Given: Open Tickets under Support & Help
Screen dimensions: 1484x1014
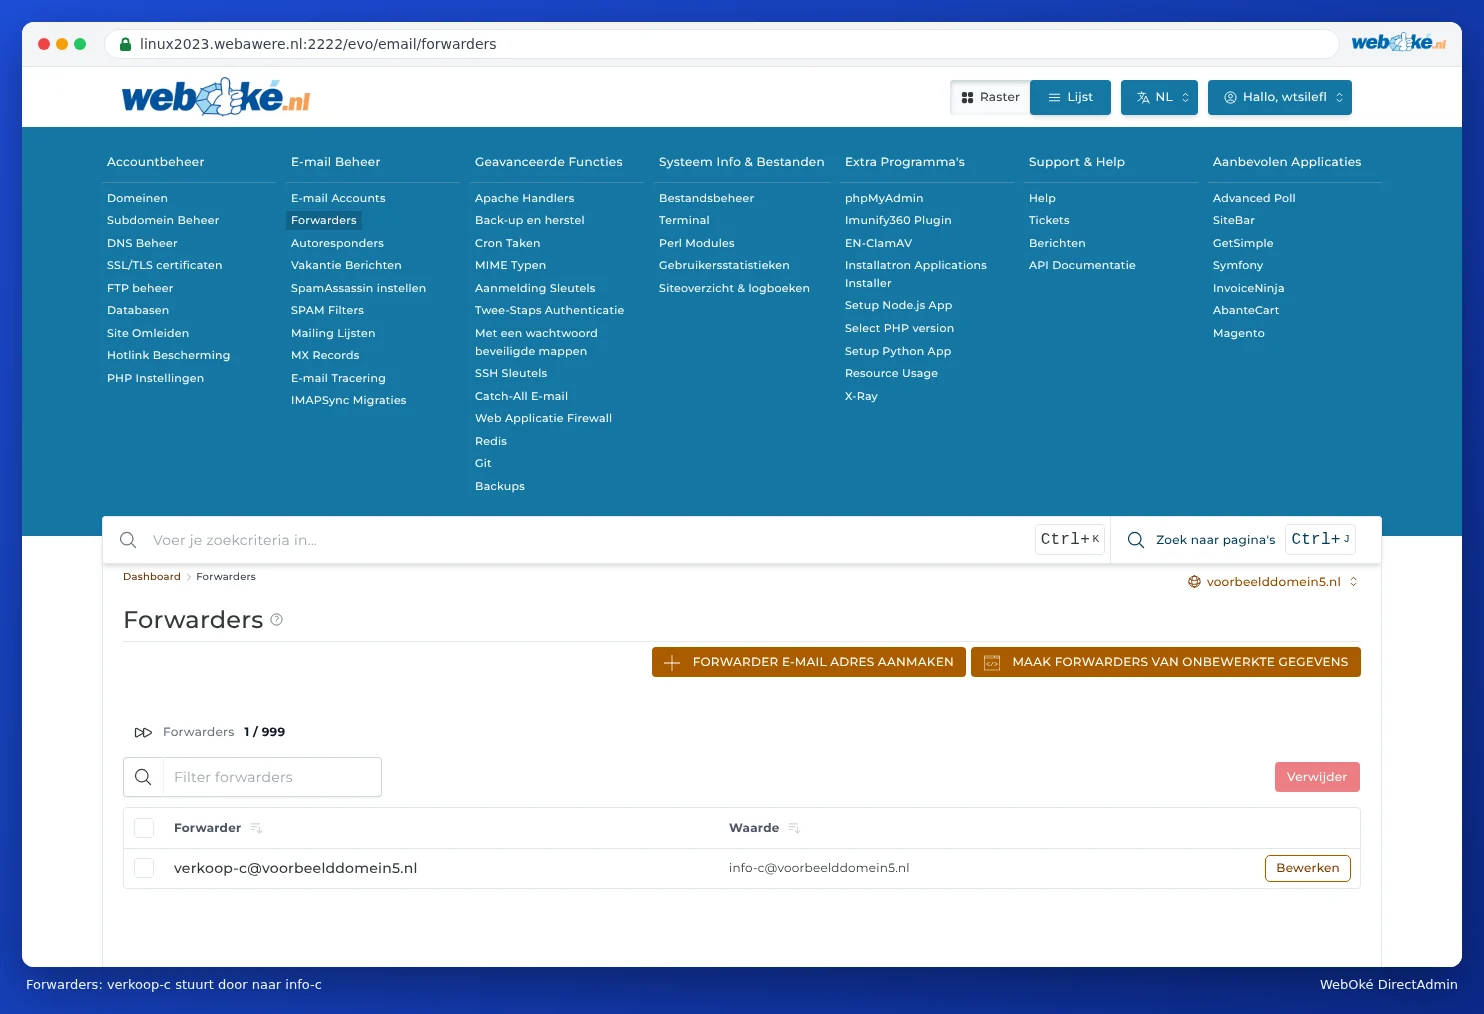Looking at the screenshot, I should tap(1049, 220).
